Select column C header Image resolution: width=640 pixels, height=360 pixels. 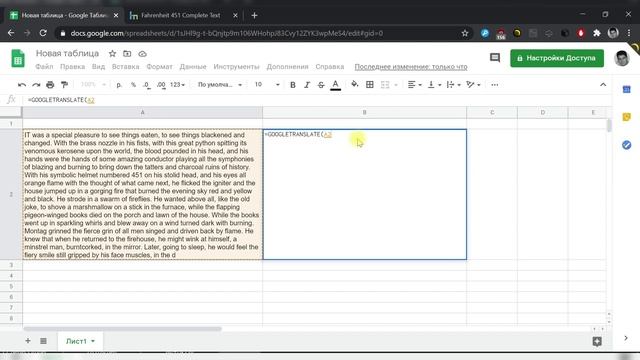[x=492, y=112]
